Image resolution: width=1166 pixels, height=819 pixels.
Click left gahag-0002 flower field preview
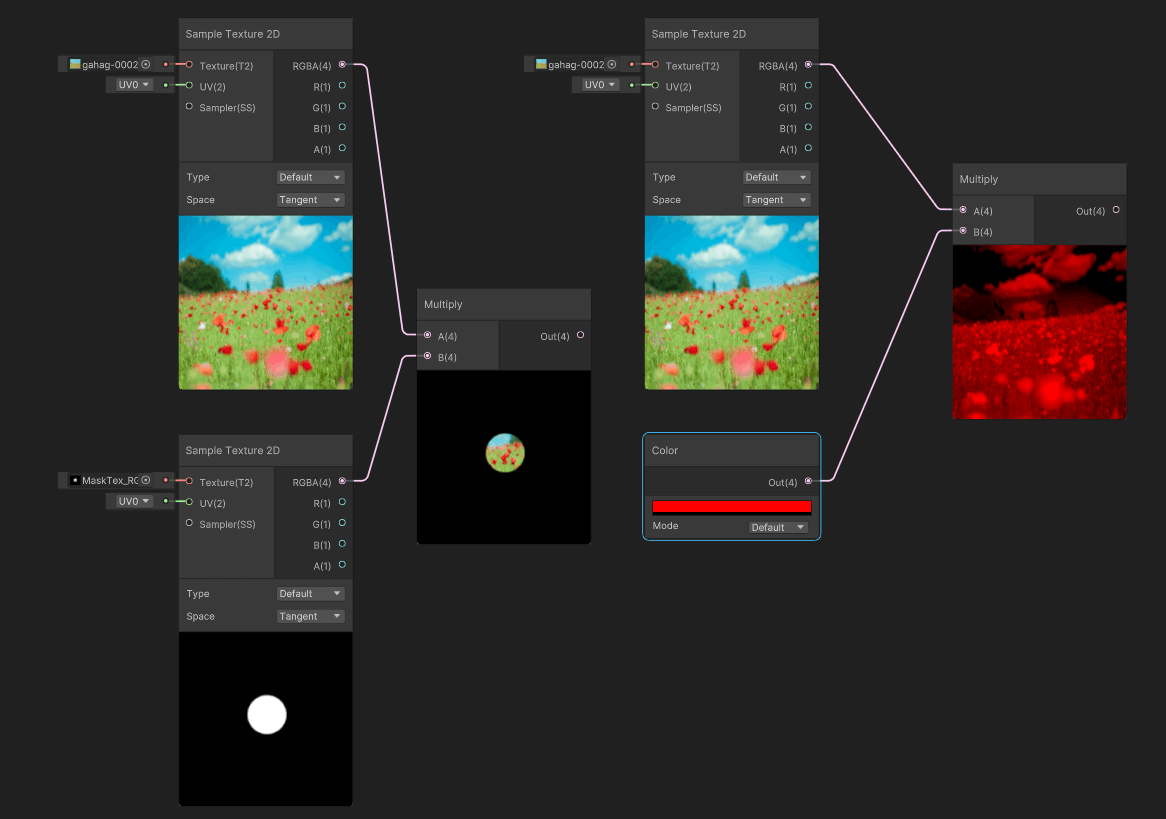265,302
